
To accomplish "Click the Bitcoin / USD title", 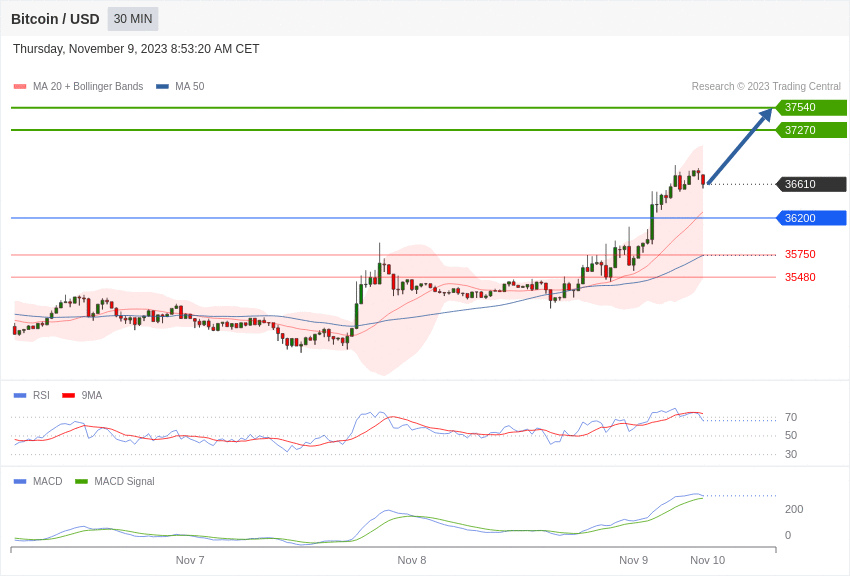I will pyautogui.click(x=55, y=19).
